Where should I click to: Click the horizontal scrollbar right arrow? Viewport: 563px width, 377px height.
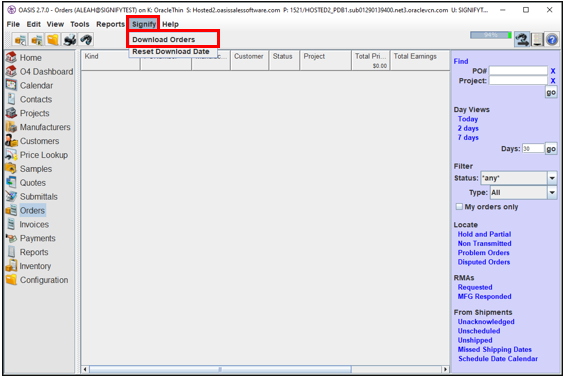[x=445, y=369]
